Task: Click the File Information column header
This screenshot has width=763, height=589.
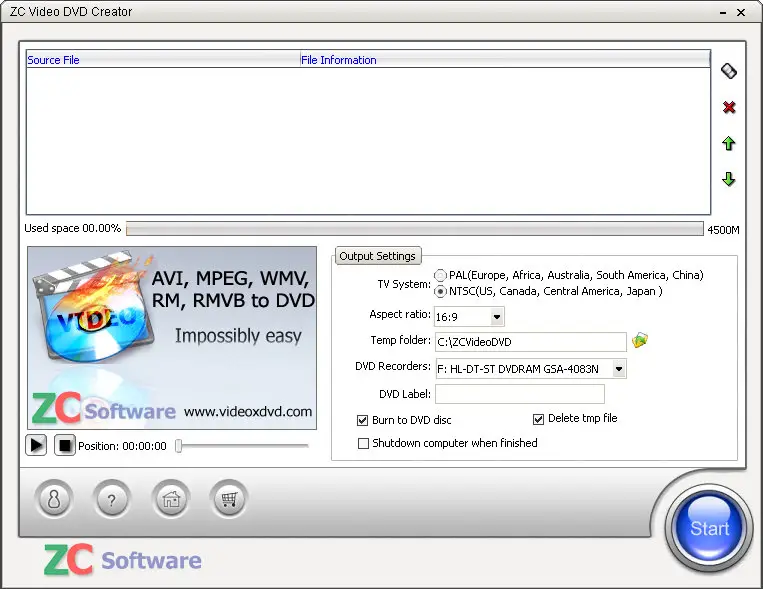Action: click(505, 60)
